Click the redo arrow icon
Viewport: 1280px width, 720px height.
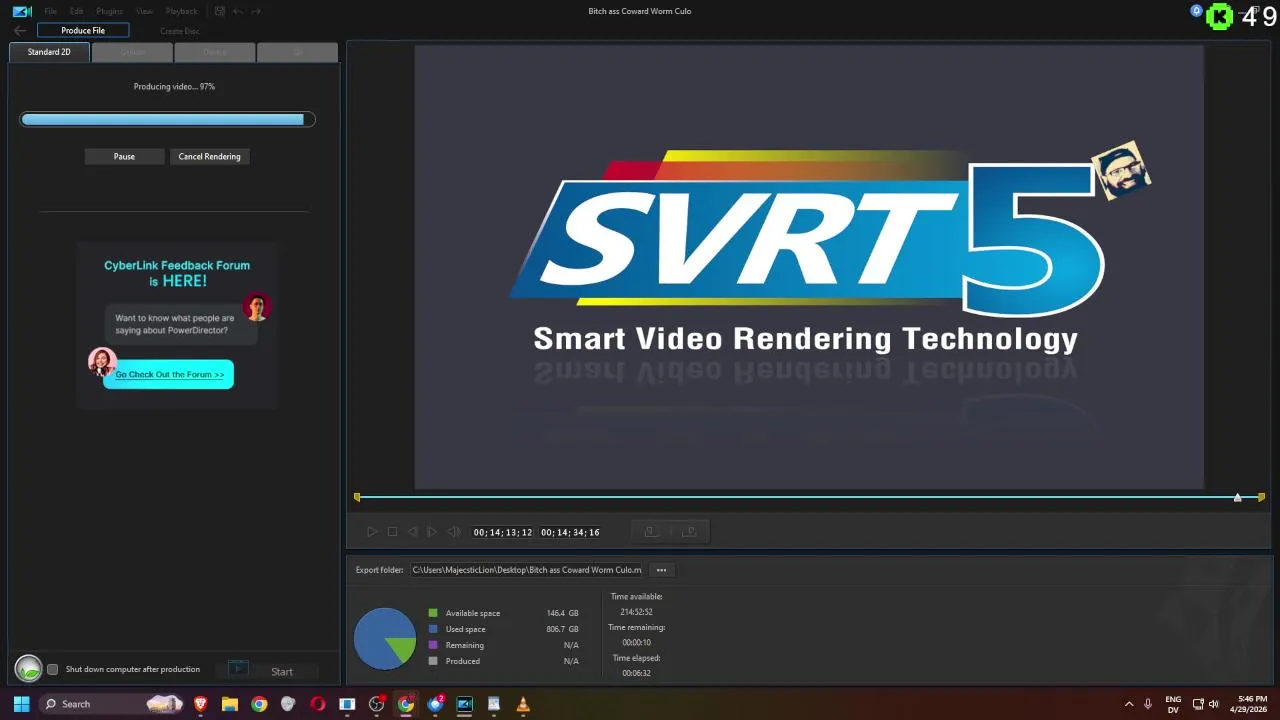click(x=256, y=11)
